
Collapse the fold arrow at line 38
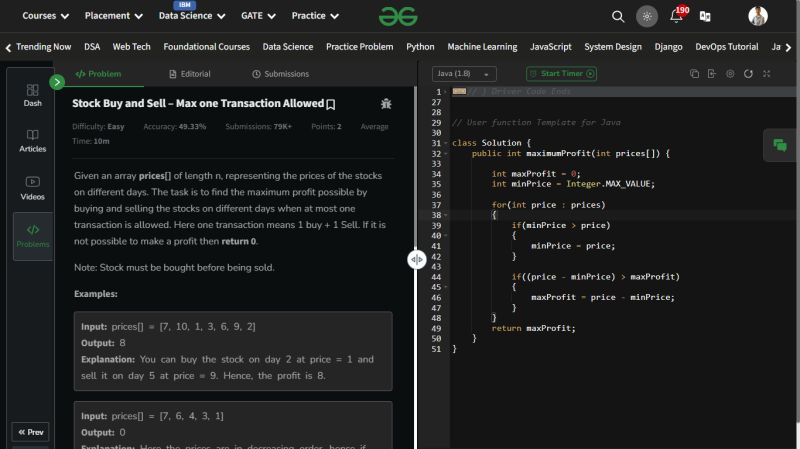(445, 215)
